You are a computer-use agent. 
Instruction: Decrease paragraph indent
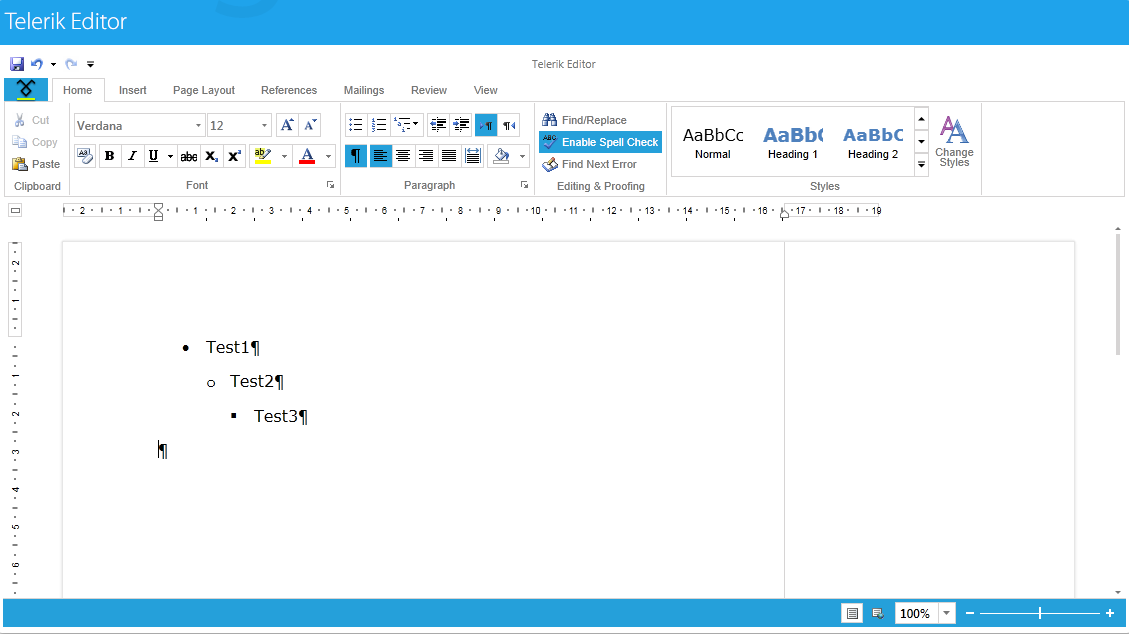tap(438, 125)
